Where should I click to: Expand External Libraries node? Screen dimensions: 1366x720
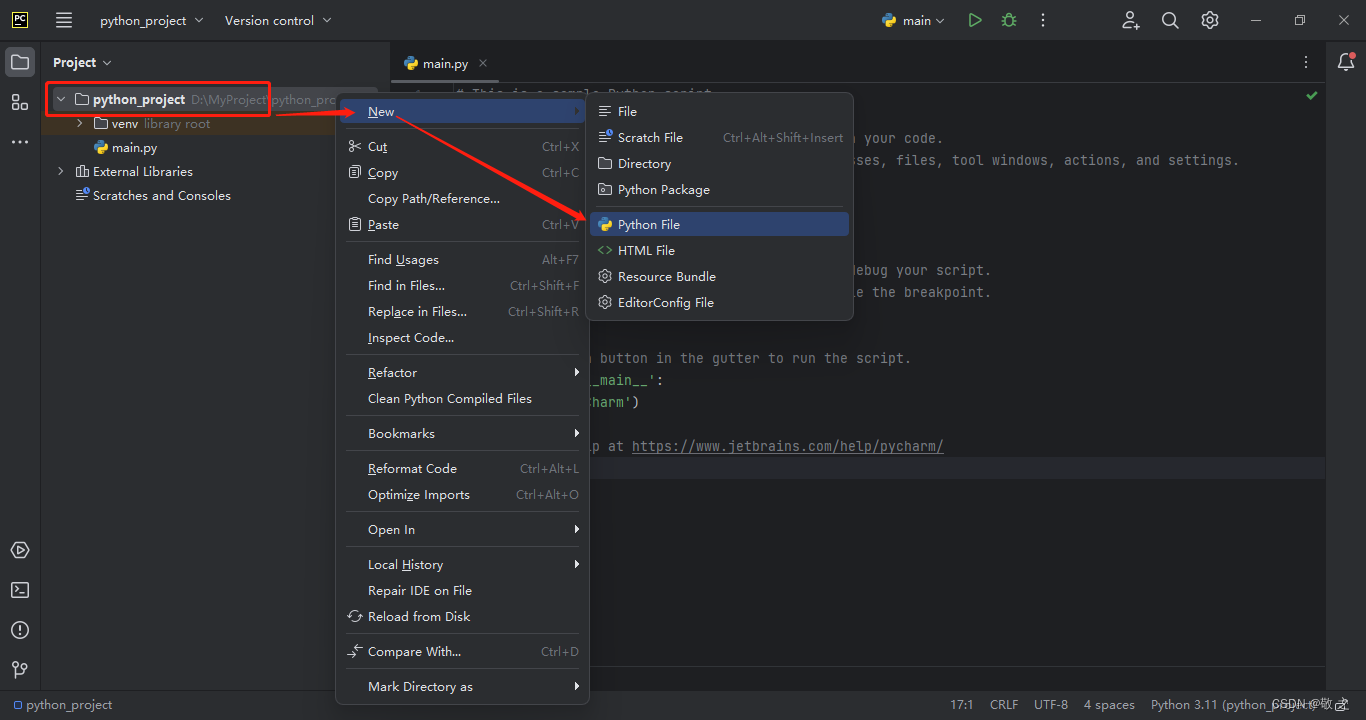[x=61, y=172]
